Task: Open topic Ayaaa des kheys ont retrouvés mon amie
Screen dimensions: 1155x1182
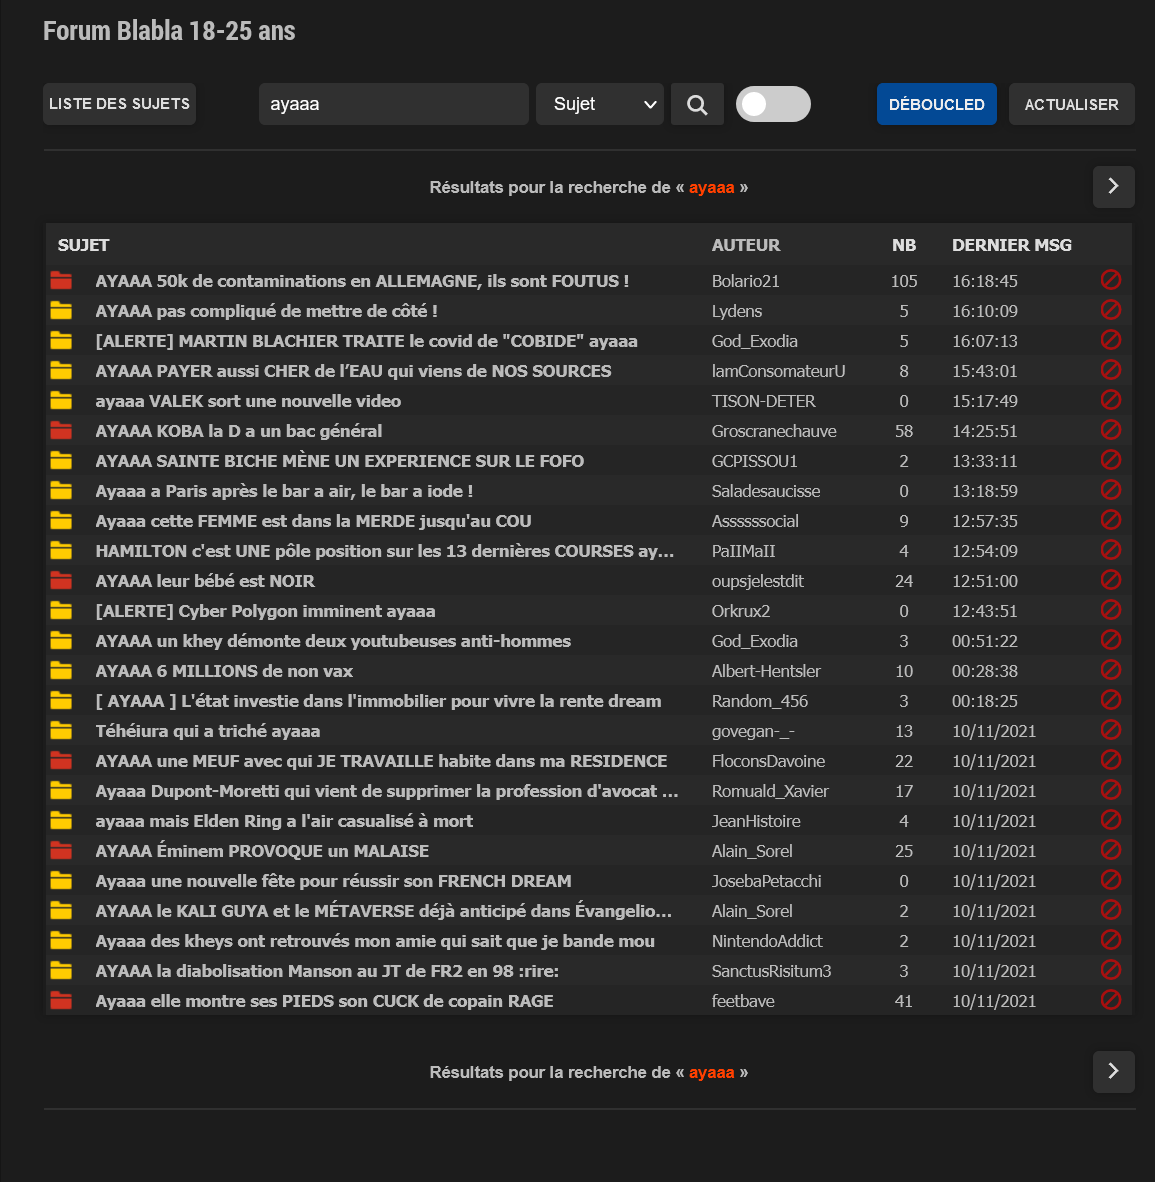Action: click(375, 941)
